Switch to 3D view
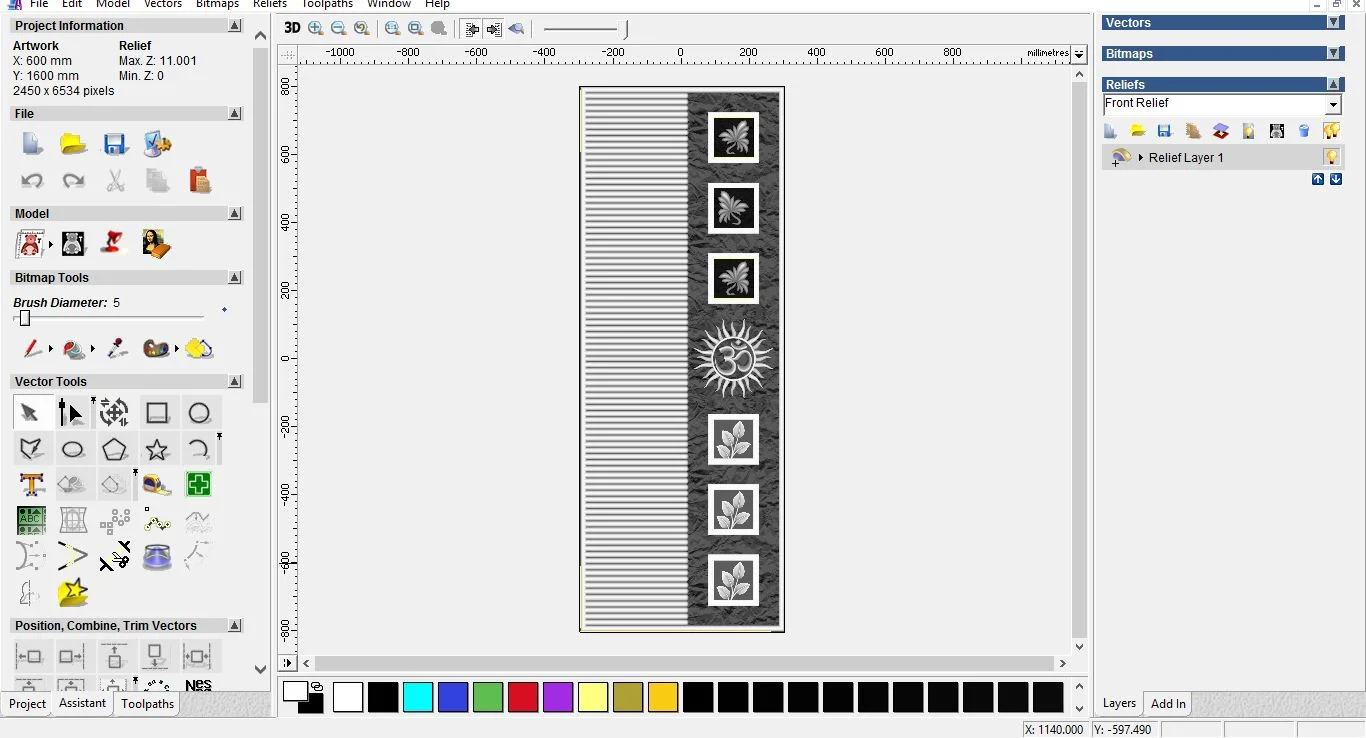 (x=292, y=28)
